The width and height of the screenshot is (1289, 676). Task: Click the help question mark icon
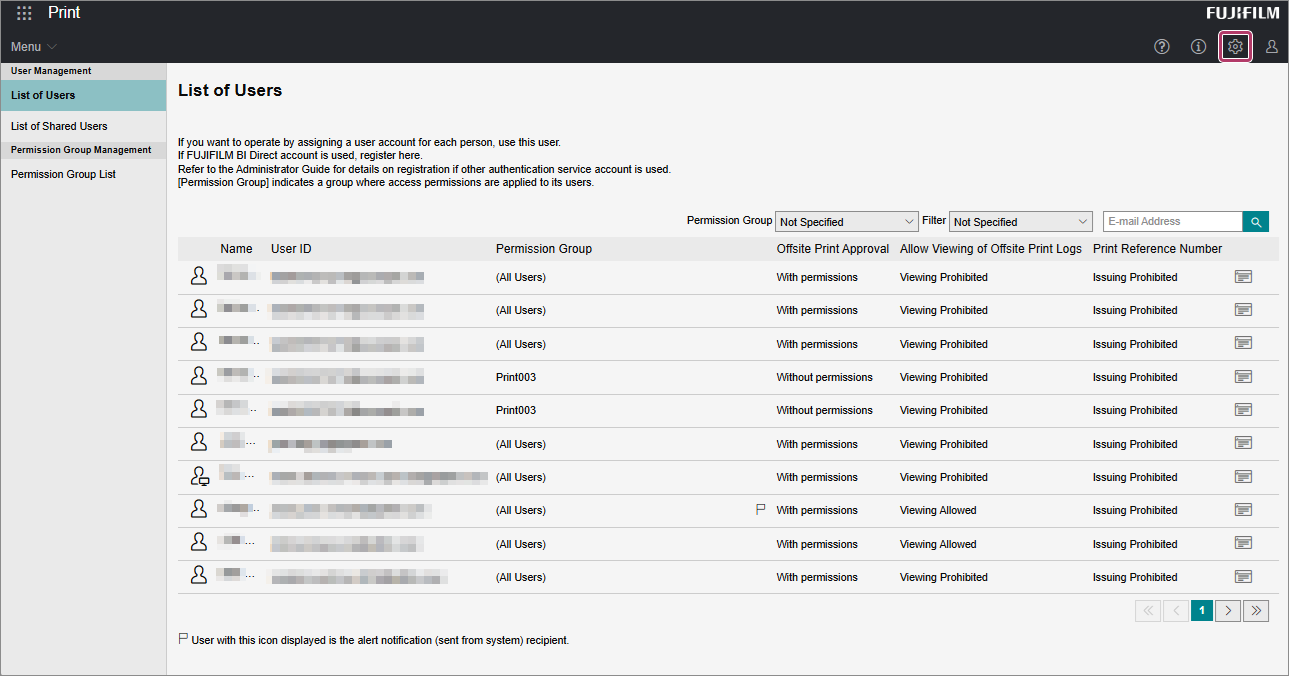coord(1161,47)
